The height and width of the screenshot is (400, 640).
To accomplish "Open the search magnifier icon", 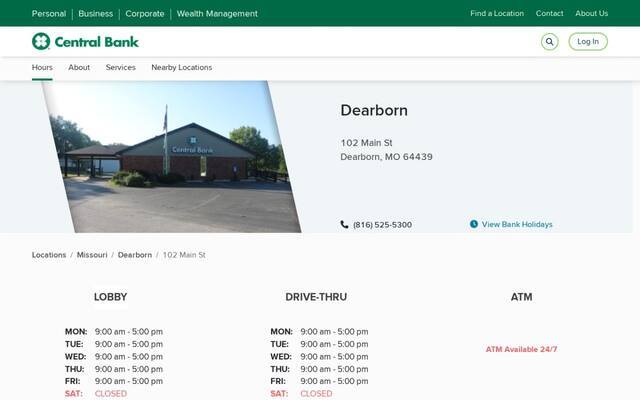I will tap(549, 42).
